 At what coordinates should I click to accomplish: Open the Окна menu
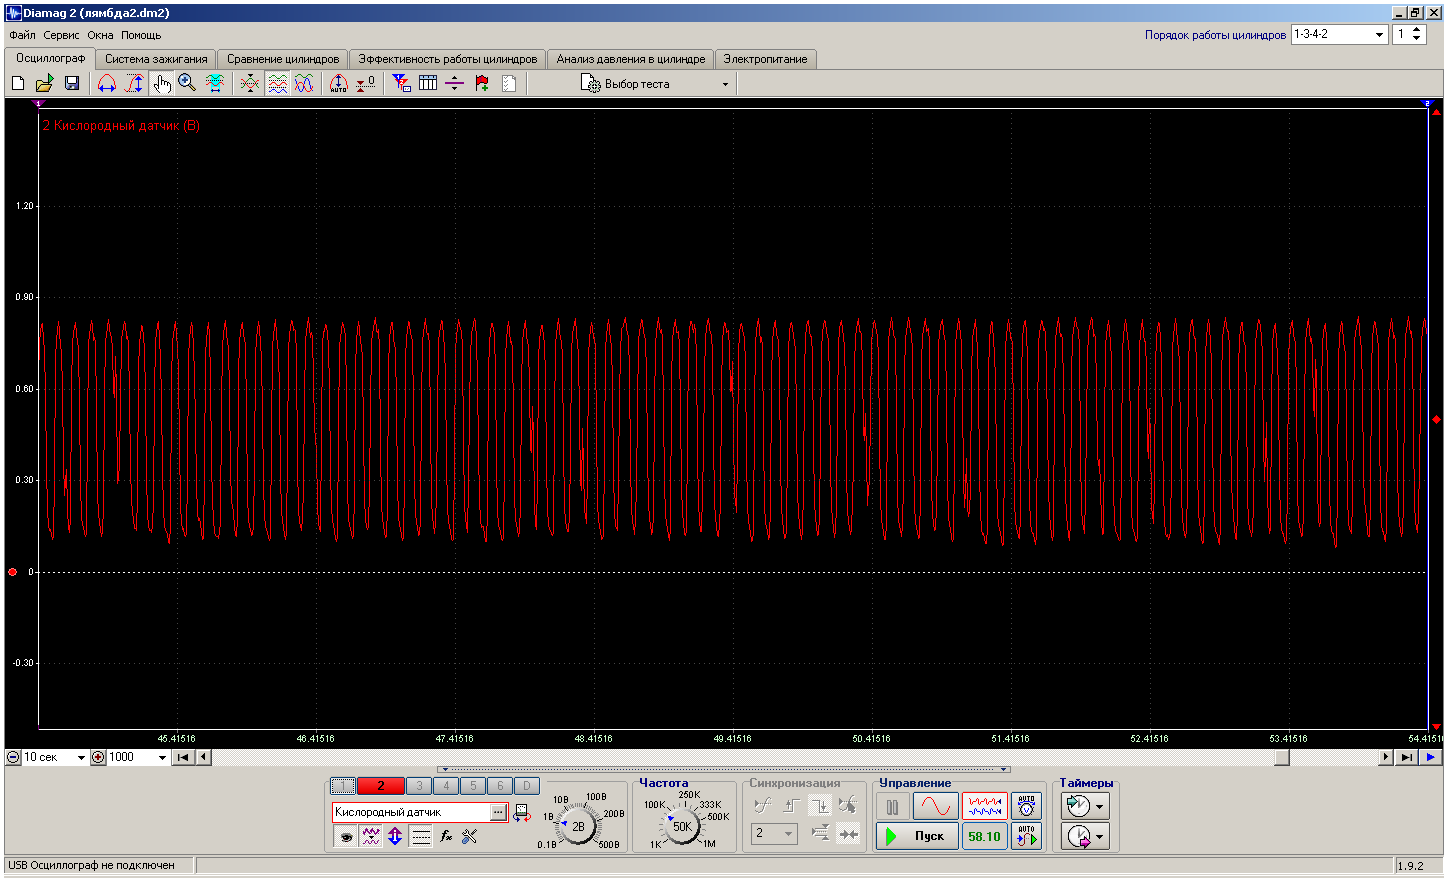100,35
